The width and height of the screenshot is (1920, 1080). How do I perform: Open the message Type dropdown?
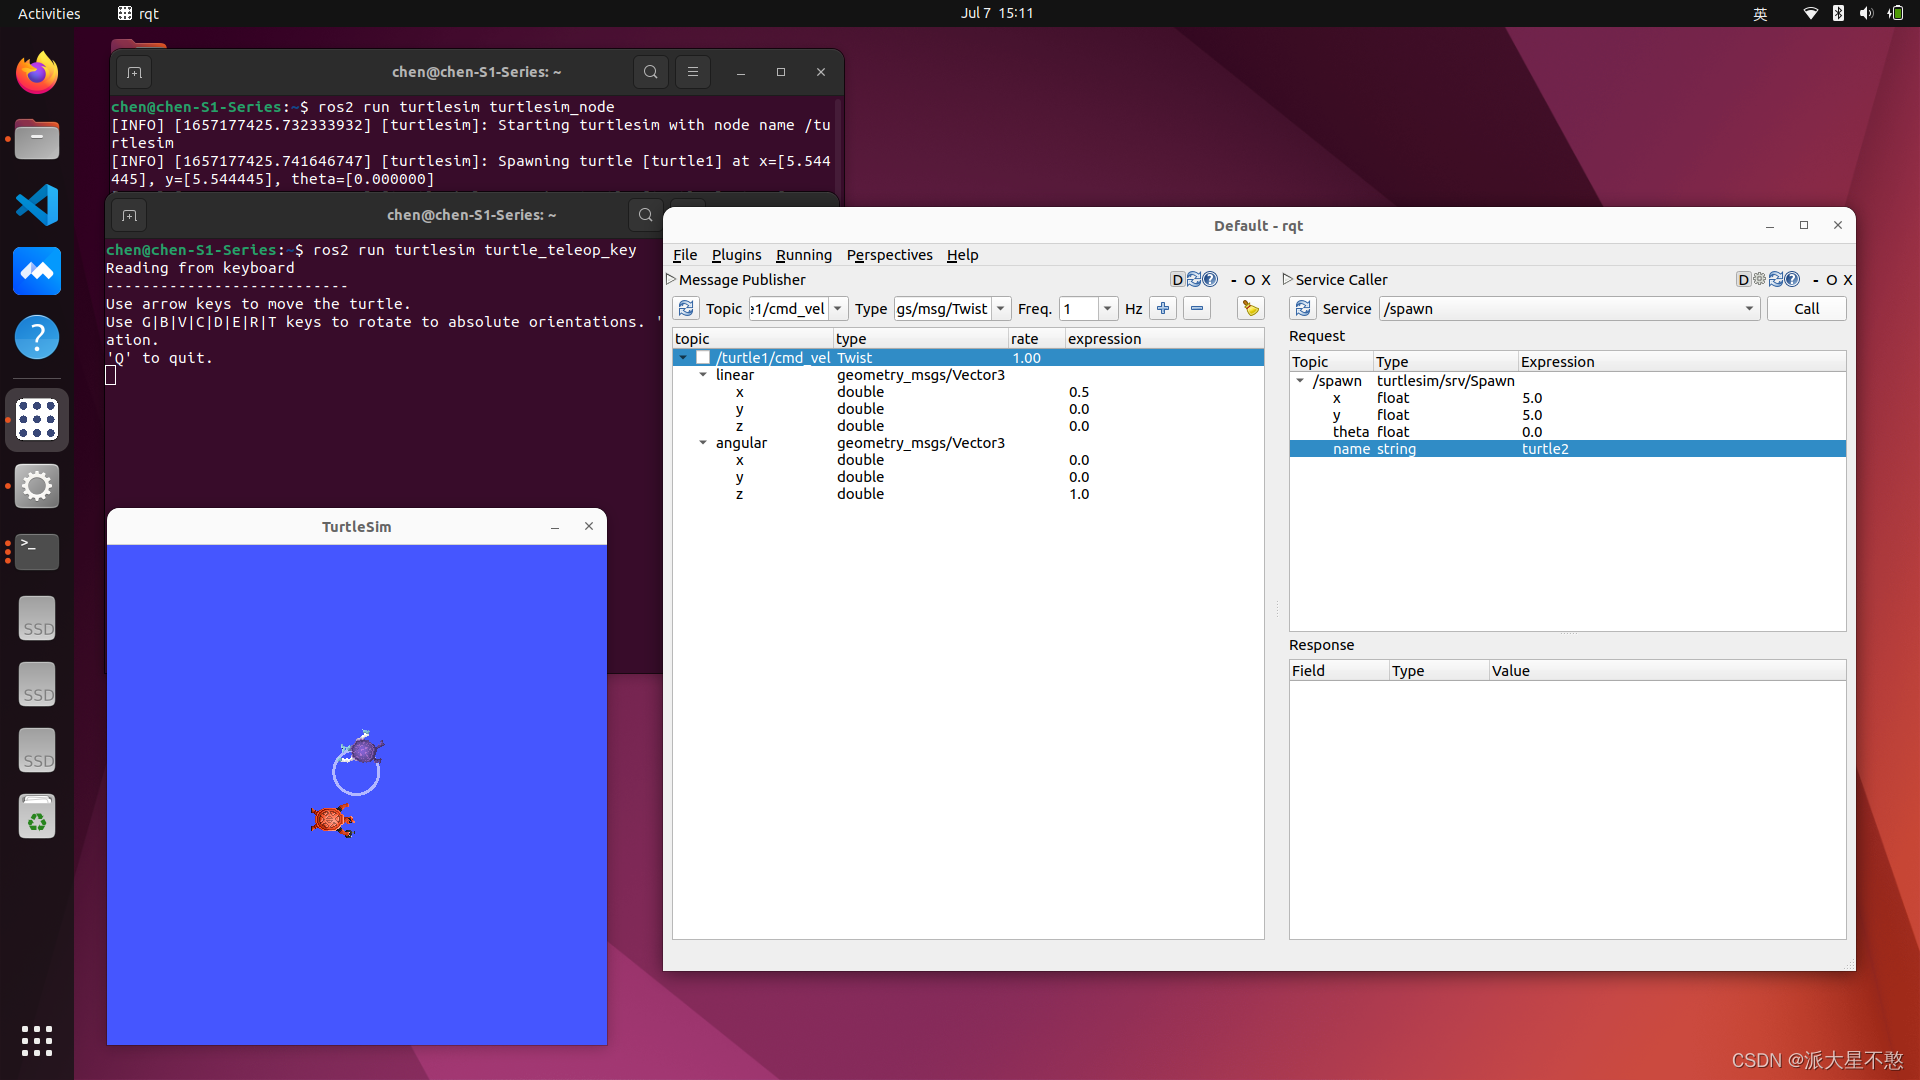pos(1000,308)
